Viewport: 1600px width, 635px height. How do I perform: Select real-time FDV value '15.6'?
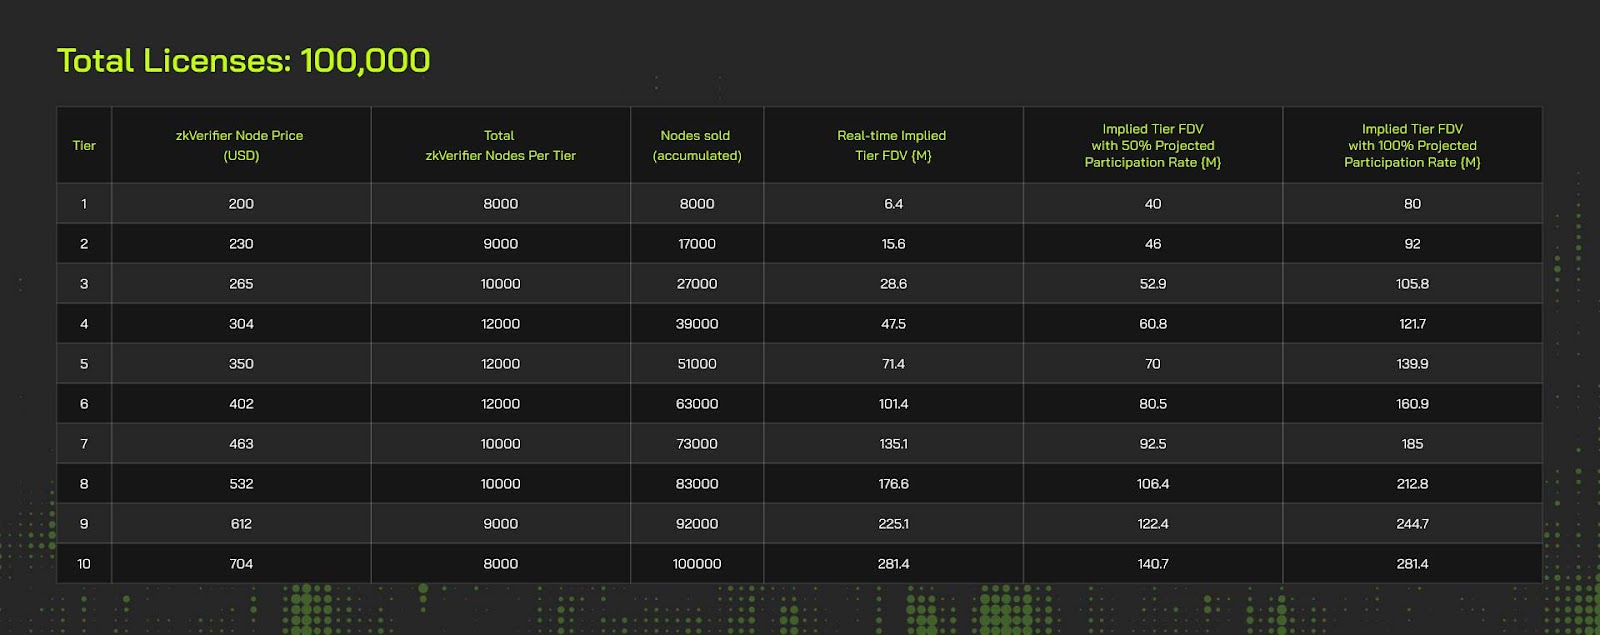[x=893, y=243]
